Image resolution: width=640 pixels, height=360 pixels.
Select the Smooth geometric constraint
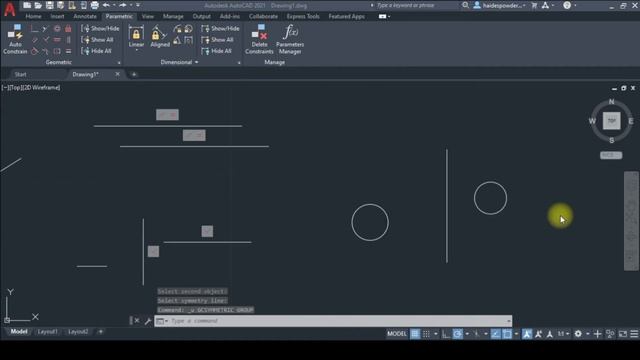tap(45, 51)
